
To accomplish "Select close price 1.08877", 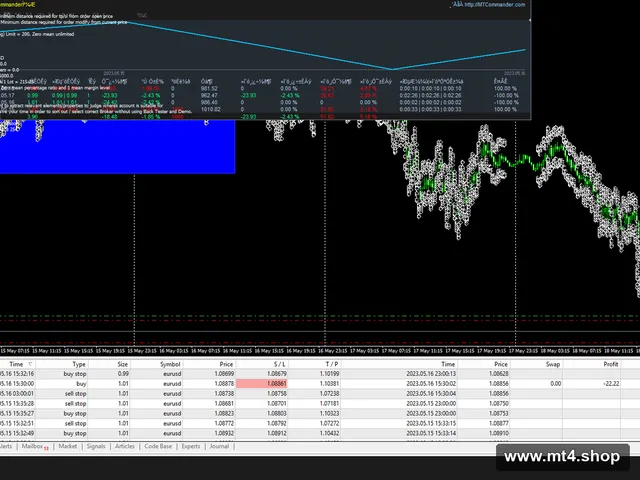I will click(x=499, y=423).
